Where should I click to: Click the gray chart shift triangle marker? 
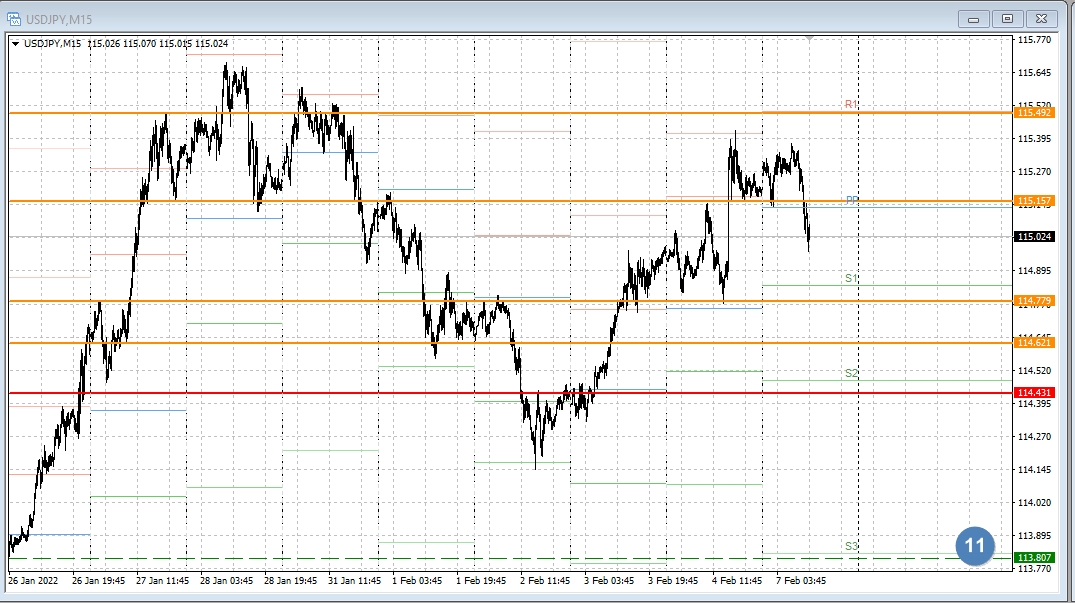(809, 38)
